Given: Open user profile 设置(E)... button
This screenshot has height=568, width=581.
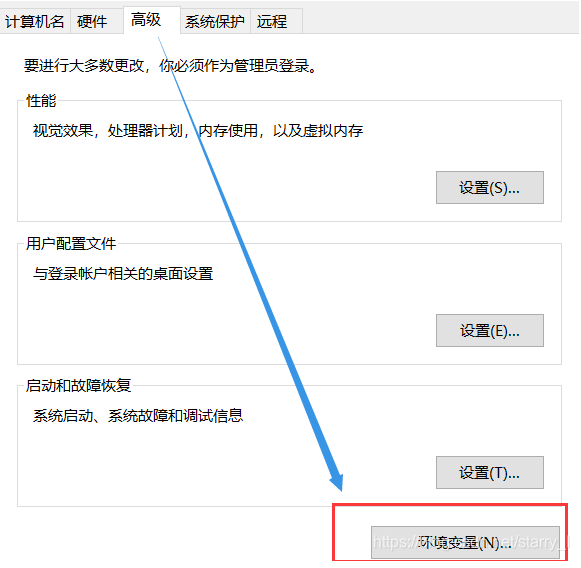Looking at the screenshot, I should [489, 330].
